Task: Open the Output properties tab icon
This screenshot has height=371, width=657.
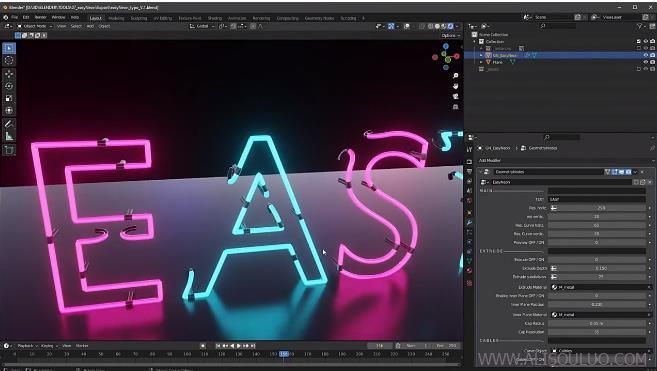Action: pyautogui.click(x=470, y=171)
